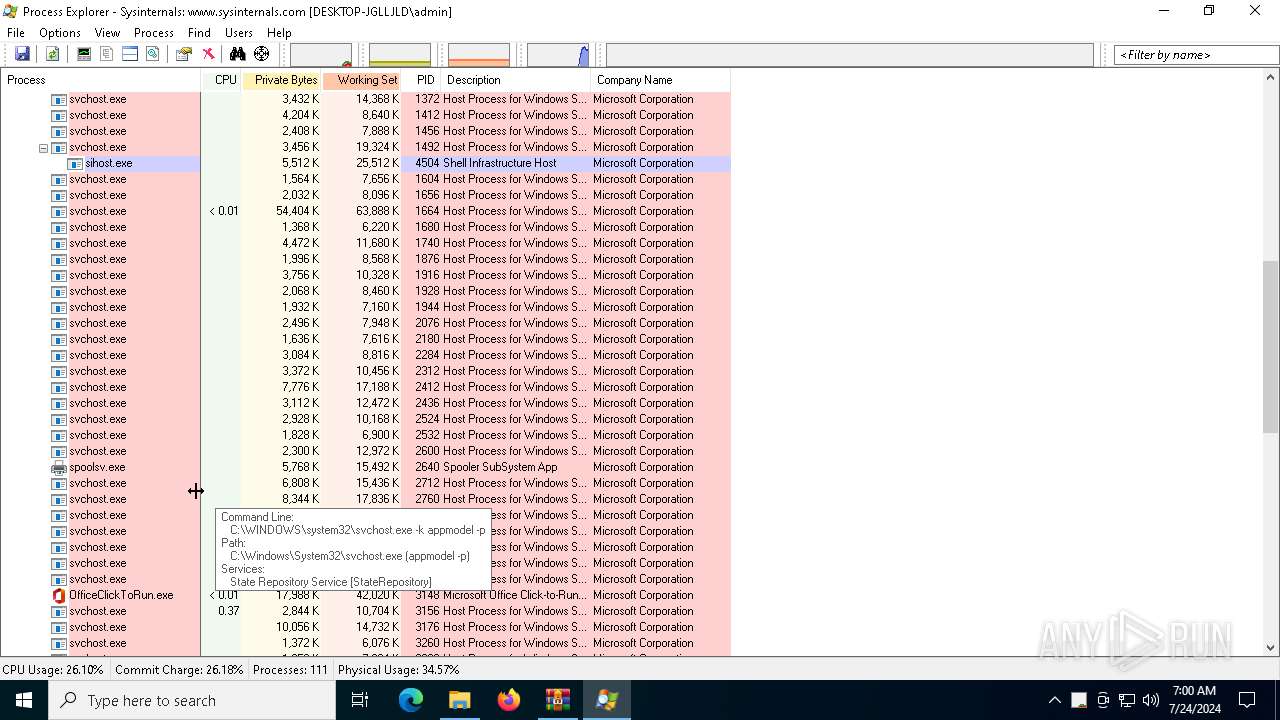Click the Refresh Now toolbar icon
Screen dimensions: 1280x720
pos(52,54)
